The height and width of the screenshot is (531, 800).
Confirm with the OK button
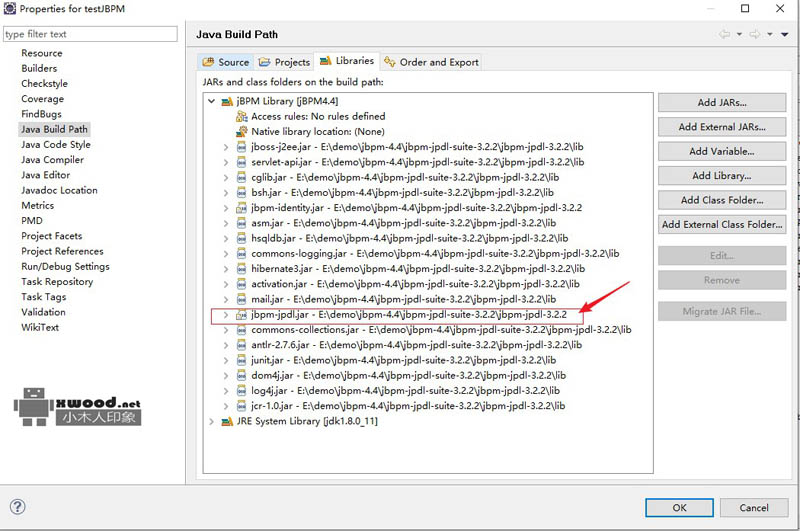coord(680,508)
